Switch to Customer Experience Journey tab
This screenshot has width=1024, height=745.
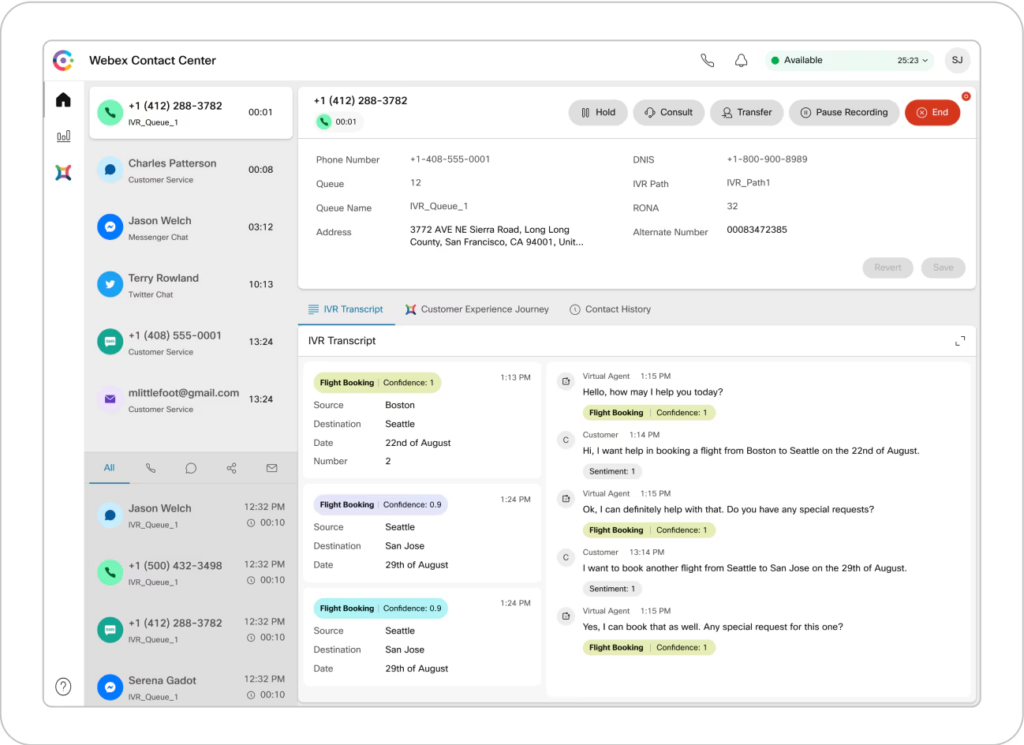point(477,310)
